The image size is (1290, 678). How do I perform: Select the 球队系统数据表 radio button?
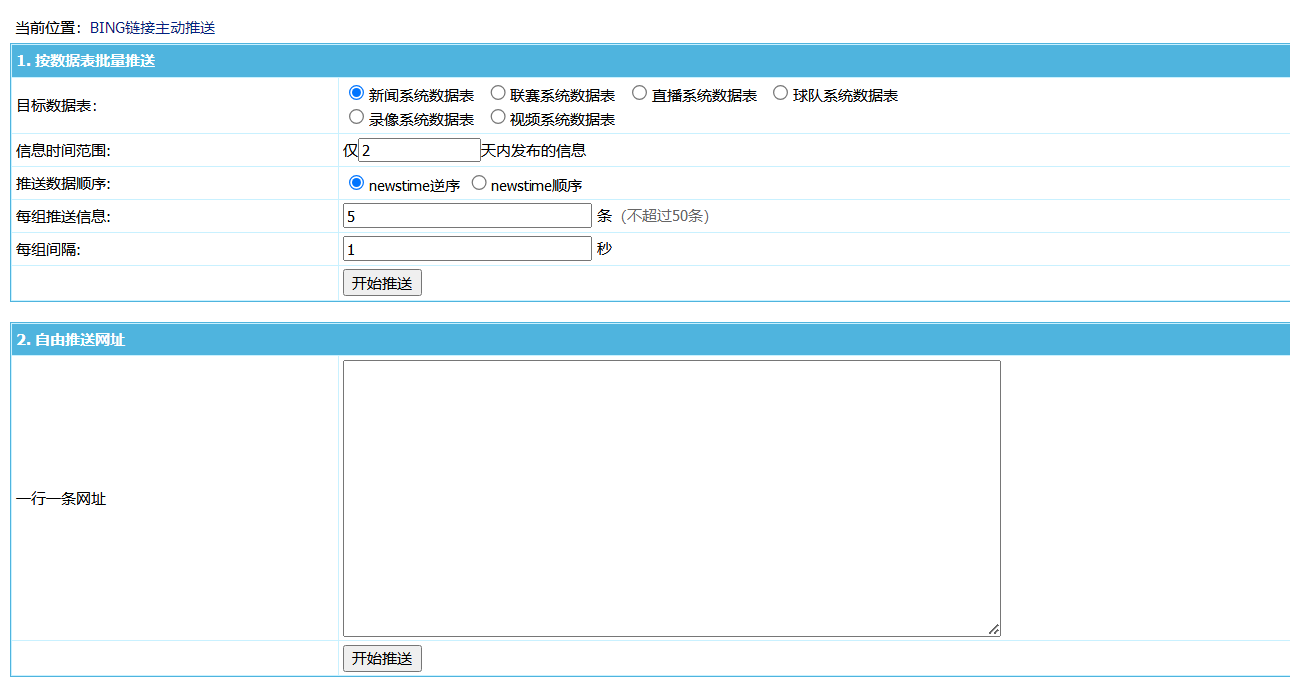click(x=780, y=92)
